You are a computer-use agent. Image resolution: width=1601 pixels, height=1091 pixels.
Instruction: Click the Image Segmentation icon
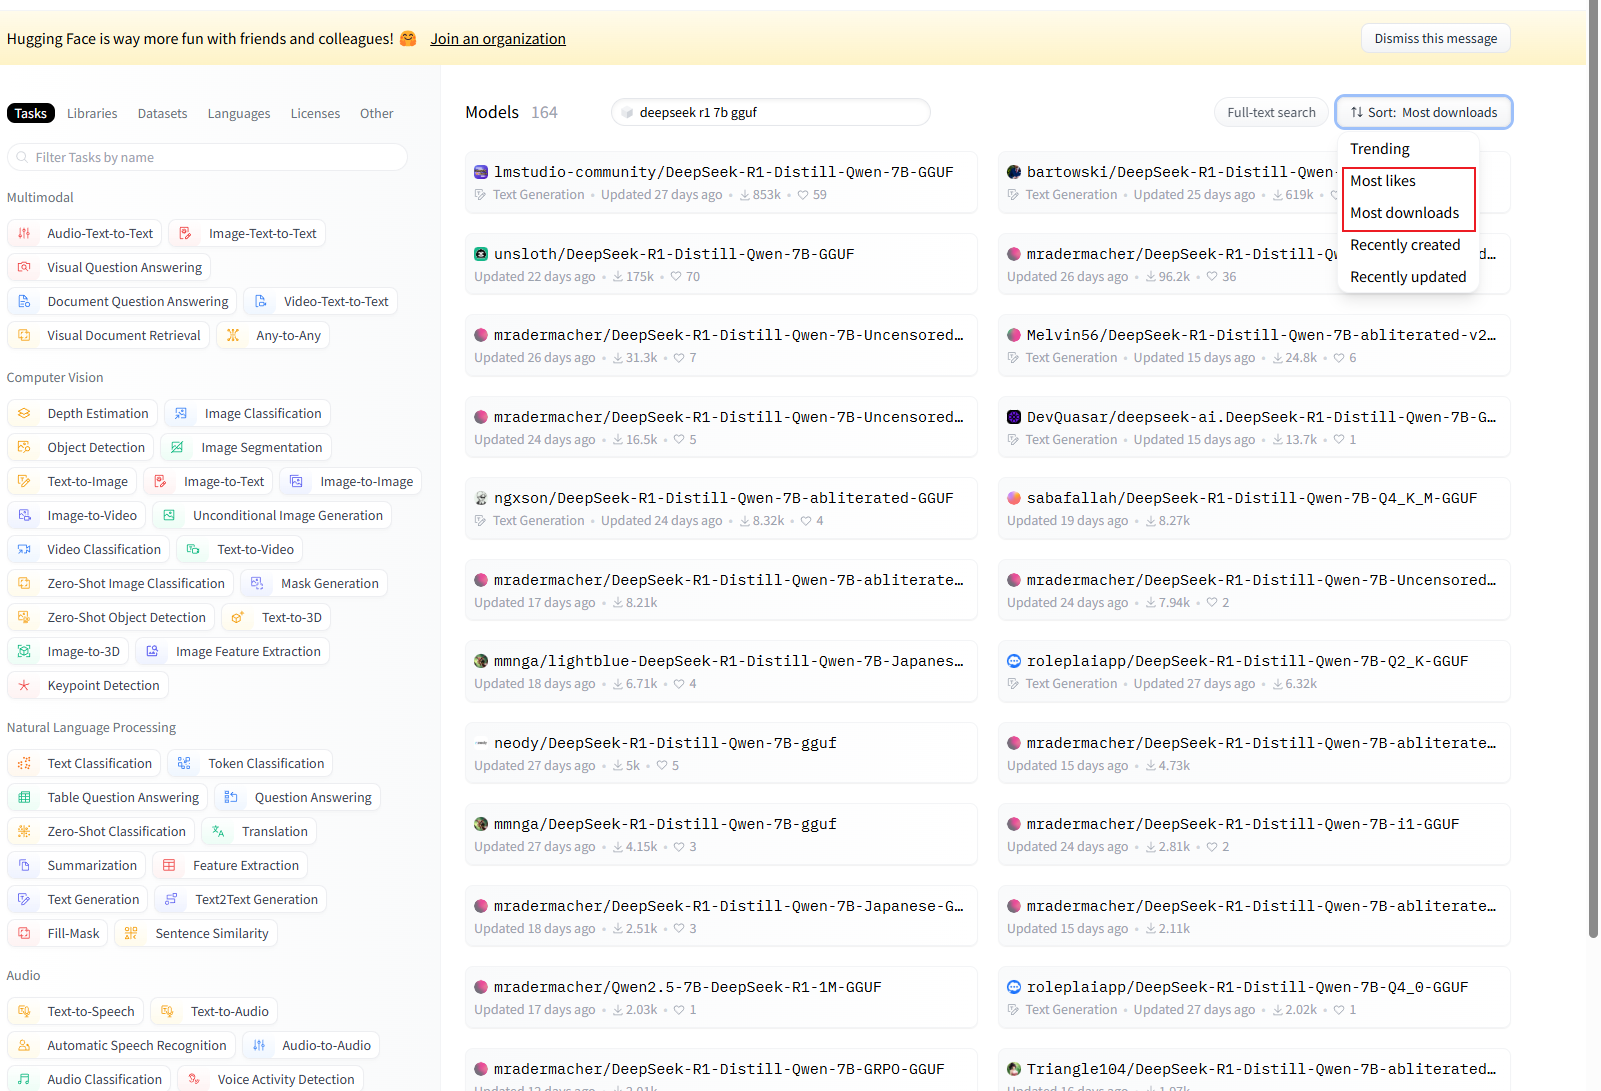(177, 447)
